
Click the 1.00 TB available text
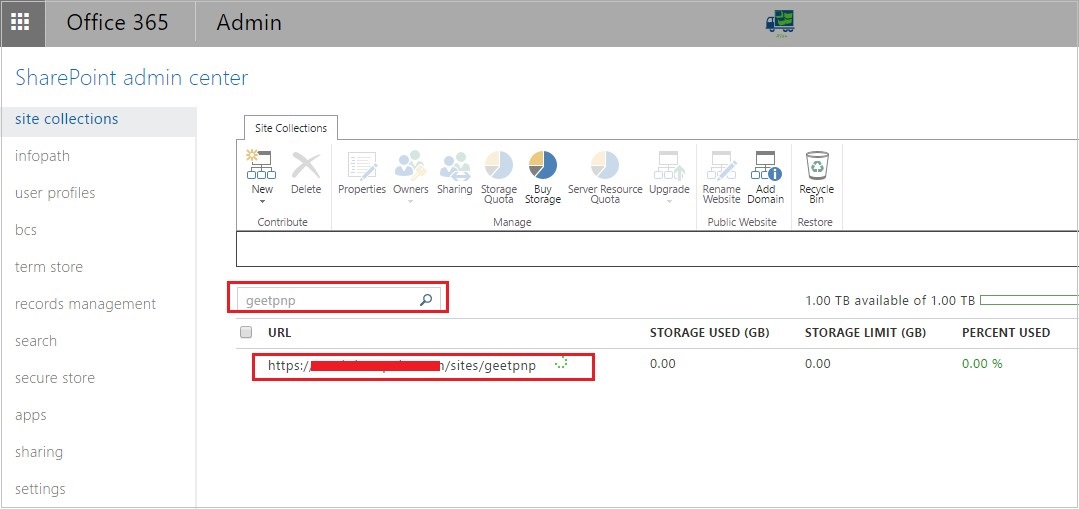click(890, 301)
